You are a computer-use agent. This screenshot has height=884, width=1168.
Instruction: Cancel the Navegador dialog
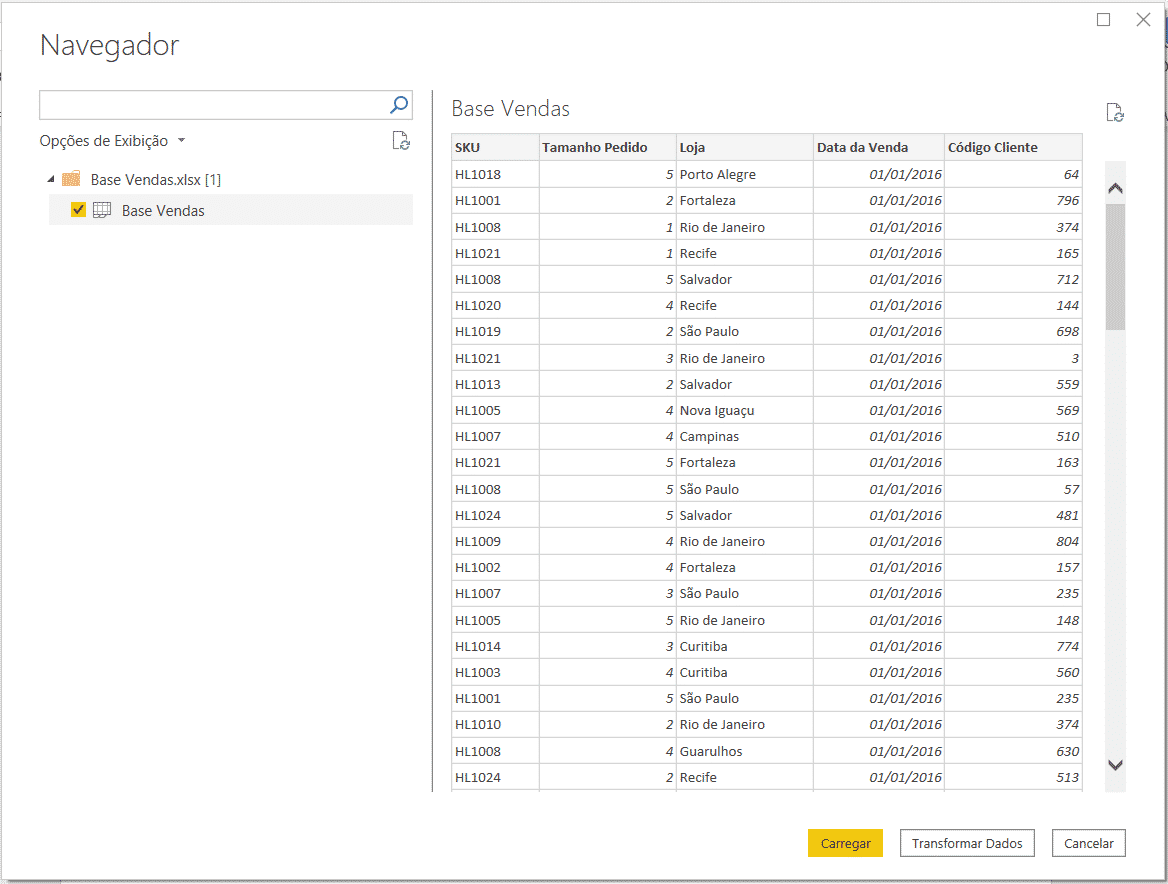click(1089, 843)
